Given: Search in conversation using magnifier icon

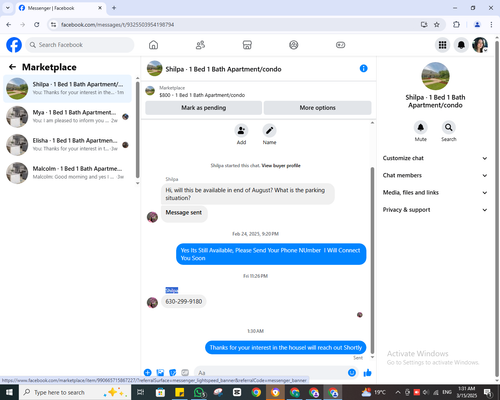Looking at the screenshot, I should tap(449, 127).
